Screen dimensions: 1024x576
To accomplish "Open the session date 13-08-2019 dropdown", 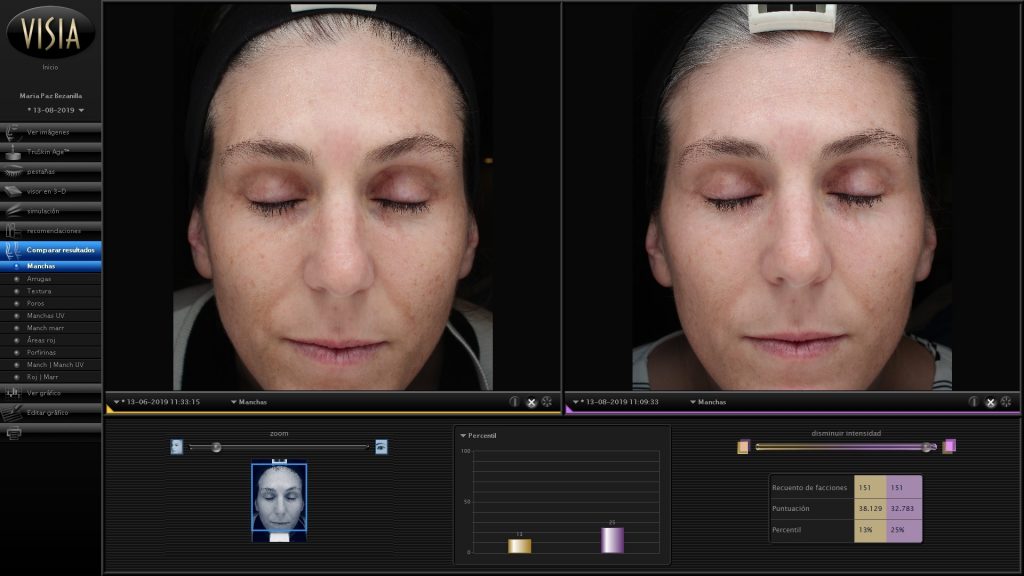I will 56,110.
